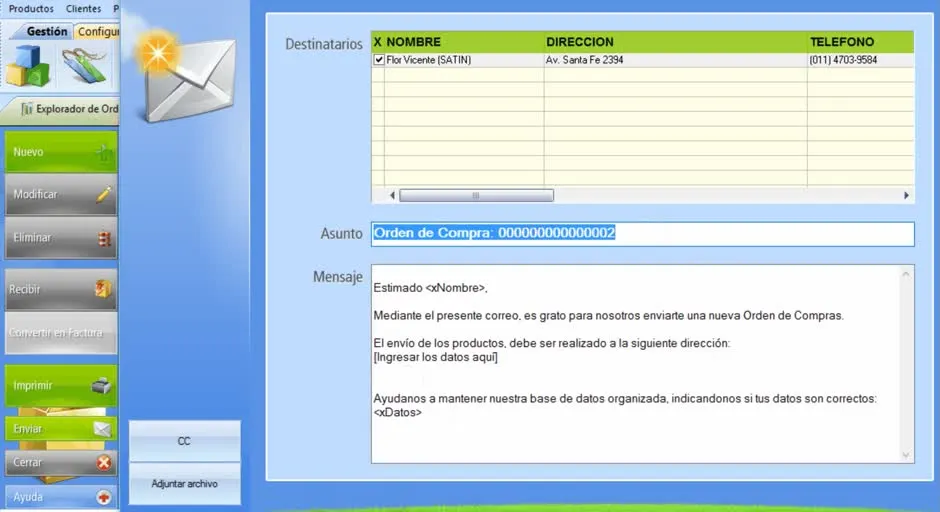The width and height of the screenshot is (940, 512).
Task: Click the Nuevo green button
Action: [x=61, y=152]
